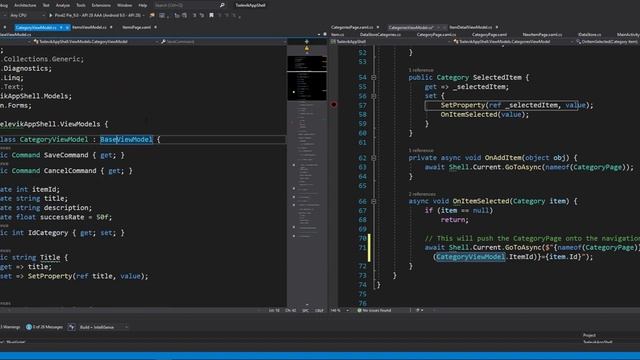640x360 pixels.
Task: Open the NewItemPage.xaml.cs tab
Action: tap(542, 35)
